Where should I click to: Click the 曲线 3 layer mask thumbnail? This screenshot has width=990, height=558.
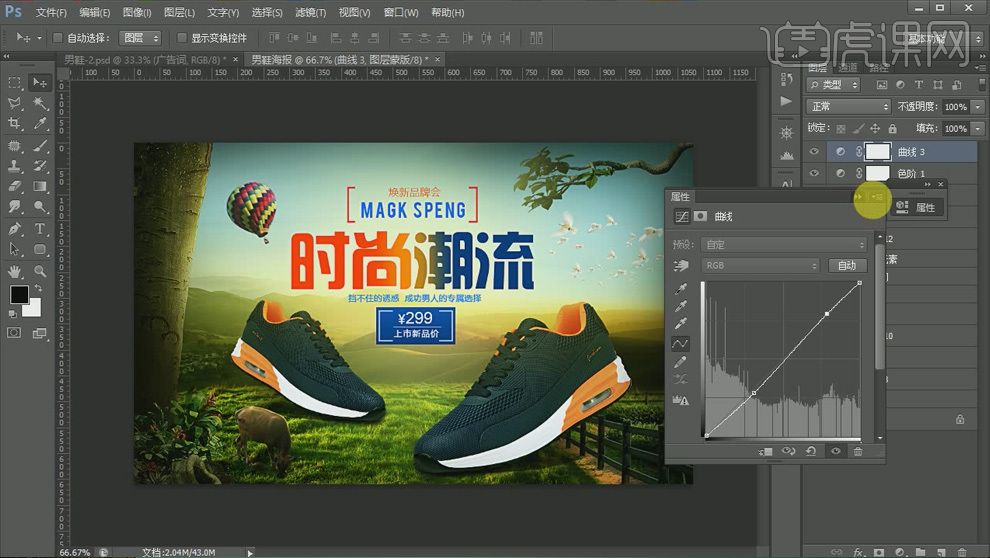(877, 152)
